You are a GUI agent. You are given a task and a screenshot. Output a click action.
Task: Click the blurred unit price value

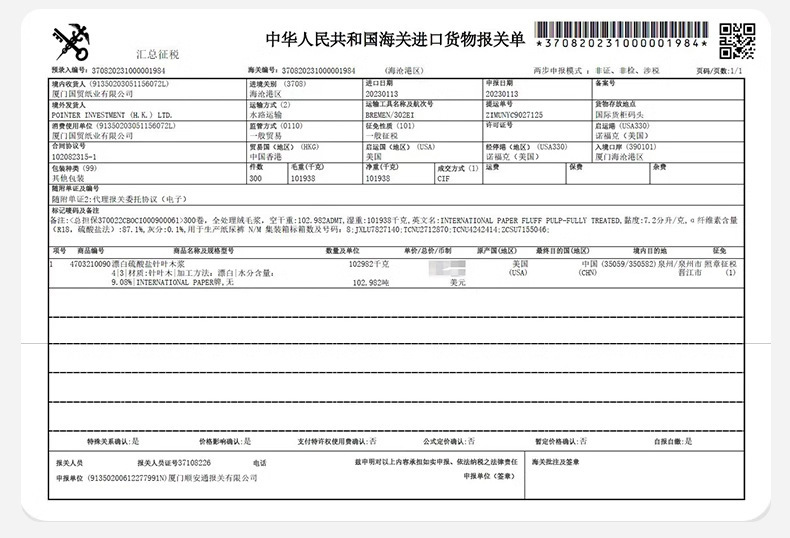point(447,268)
